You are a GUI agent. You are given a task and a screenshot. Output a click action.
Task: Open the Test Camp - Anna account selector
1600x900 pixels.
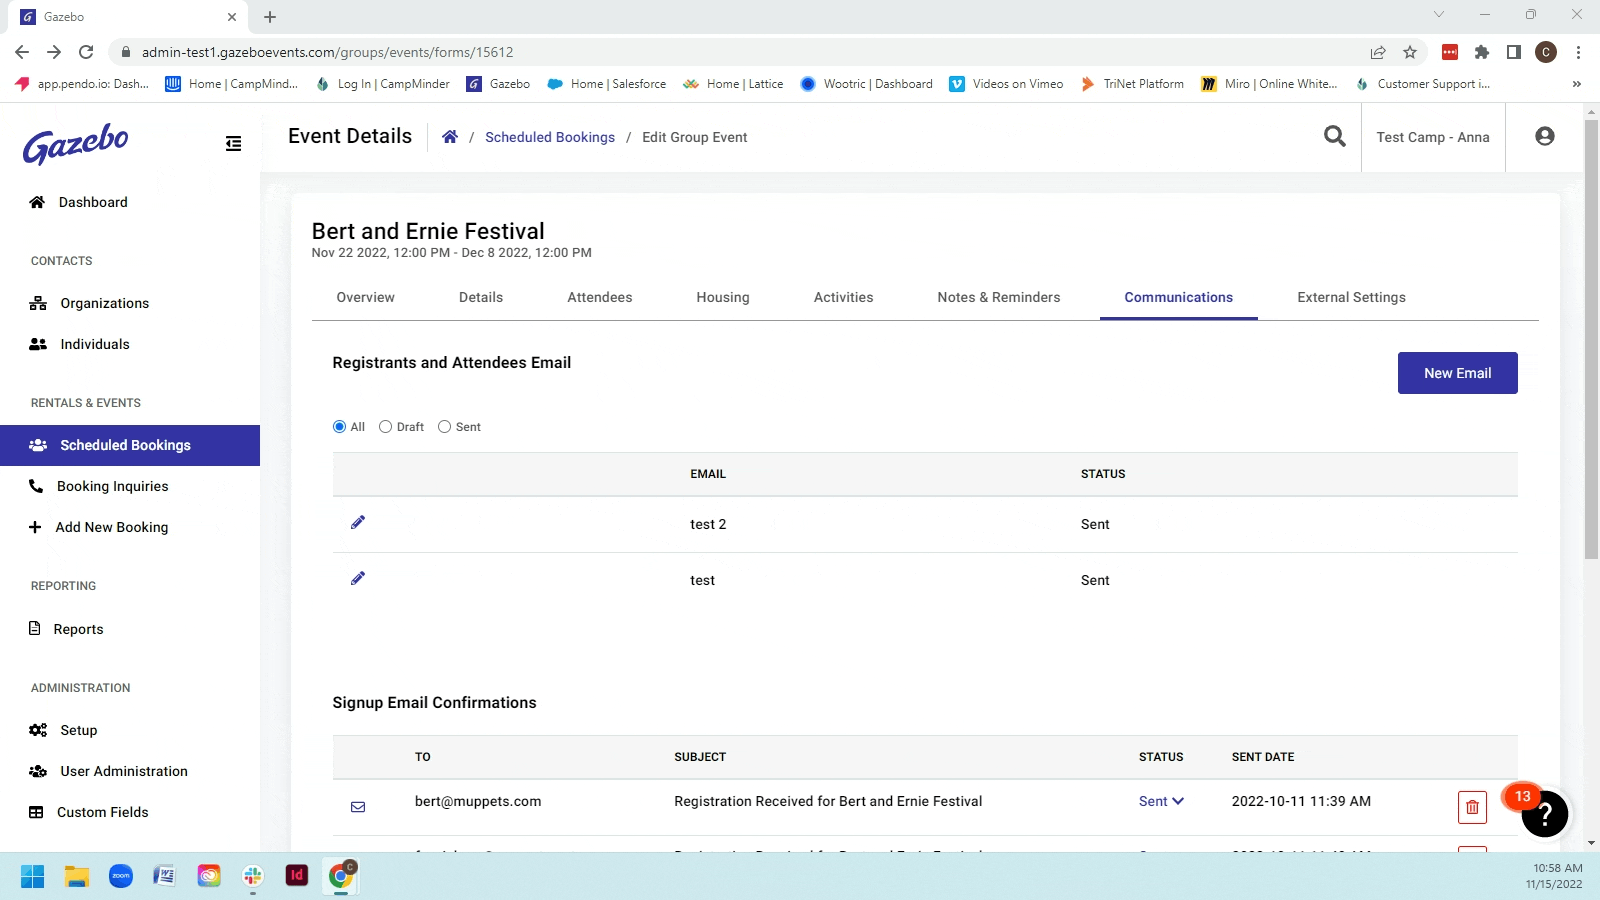tap(1432, 137)
